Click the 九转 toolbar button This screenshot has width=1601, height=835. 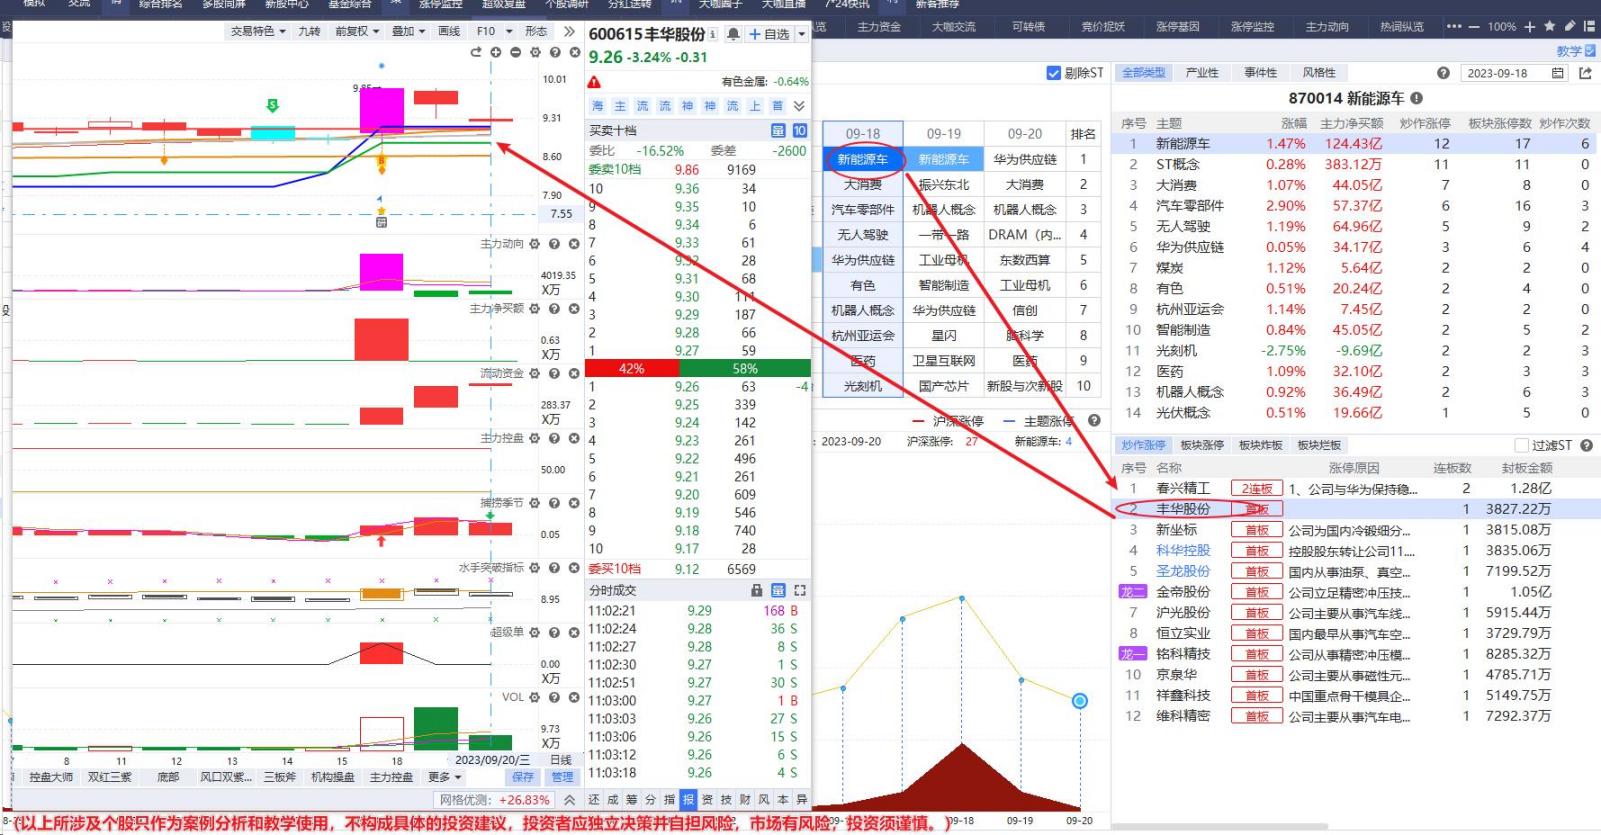click(310, 31)
